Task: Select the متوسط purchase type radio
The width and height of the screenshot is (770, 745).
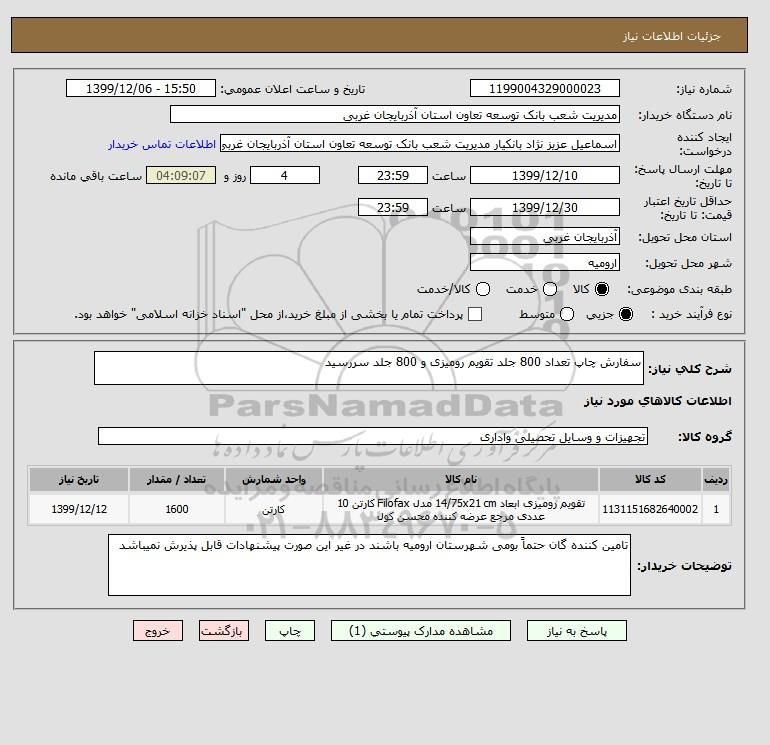Action: point(567,314)
